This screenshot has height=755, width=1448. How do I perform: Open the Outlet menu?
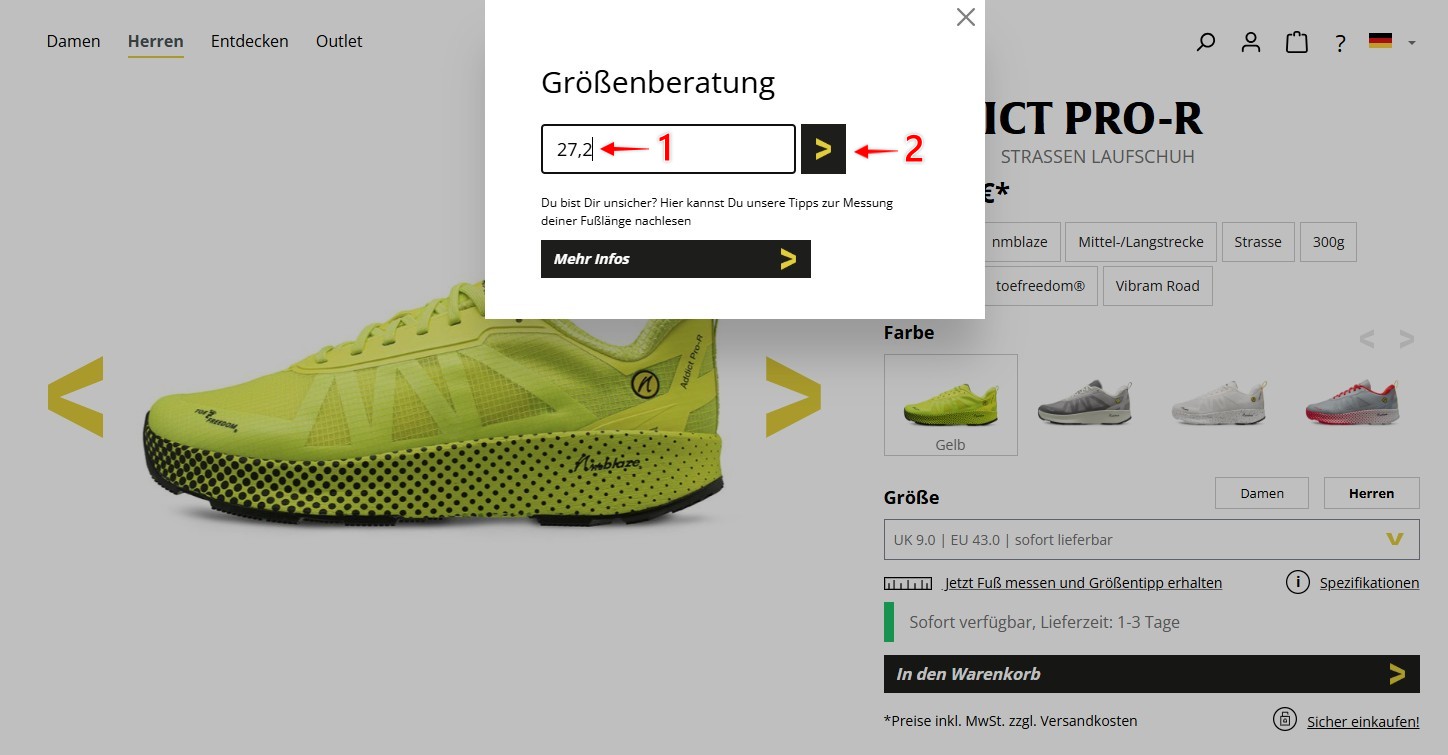[x=339, y=41]
